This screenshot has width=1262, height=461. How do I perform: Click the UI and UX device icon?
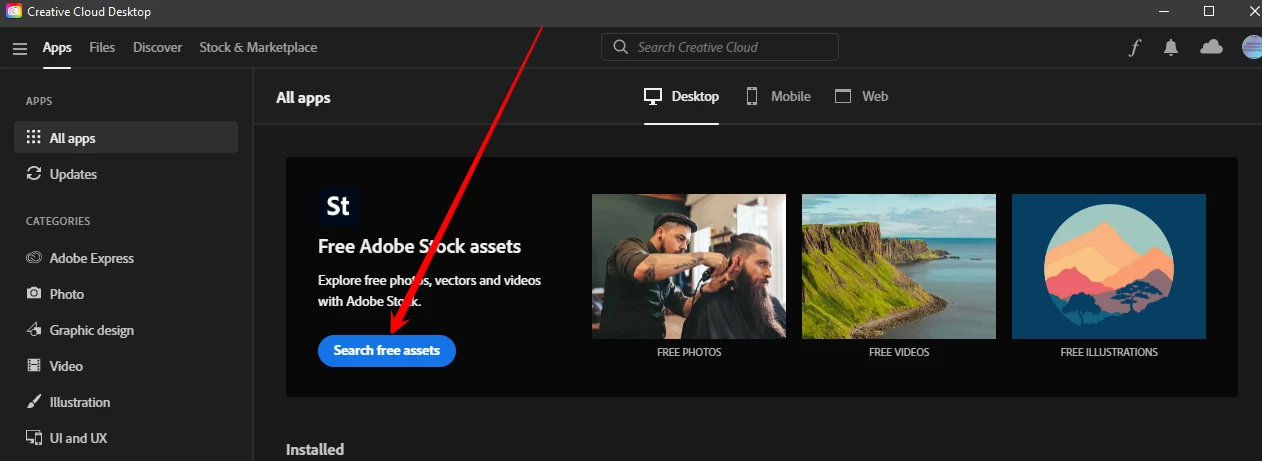33,438
